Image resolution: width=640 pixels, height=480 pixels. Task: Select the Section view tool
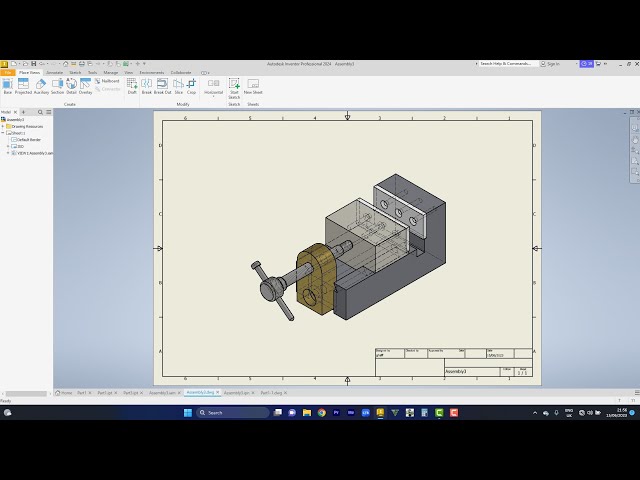coord(58,87)
